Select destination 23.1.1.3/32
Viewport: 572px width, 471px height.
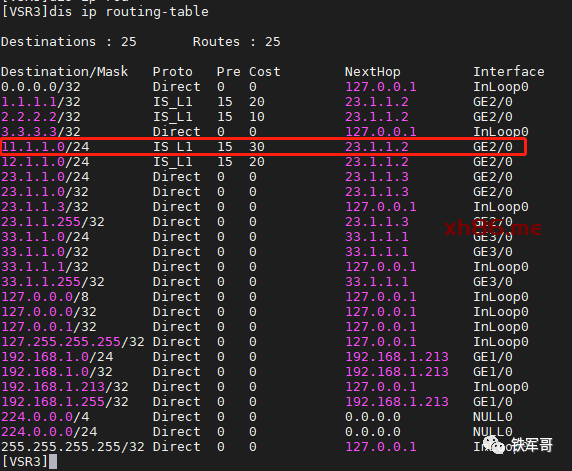[x=45, y=206]
